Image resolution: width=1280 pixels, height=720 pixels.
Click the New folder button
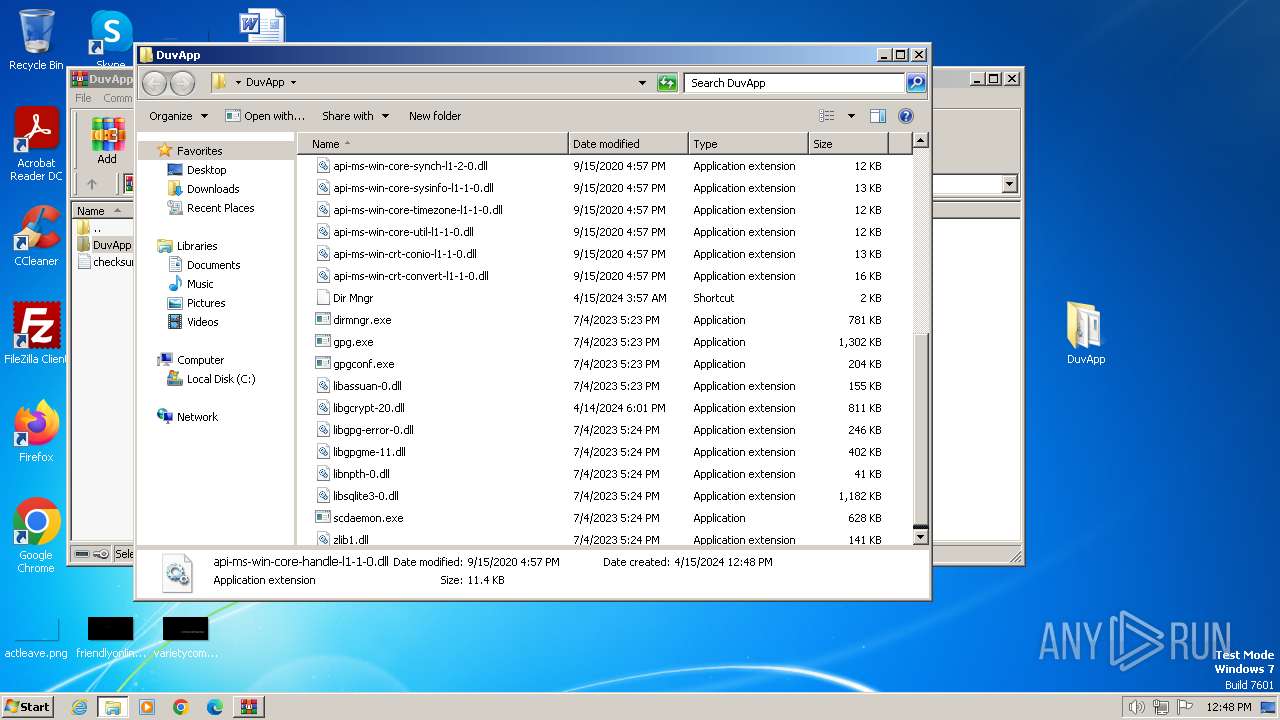435,116
